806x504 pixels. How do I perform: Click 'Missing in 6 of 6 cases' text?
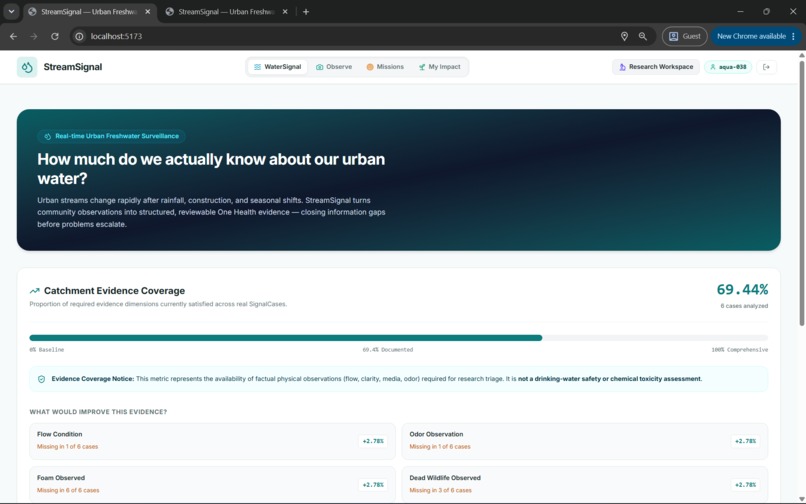tap(68, 491)
